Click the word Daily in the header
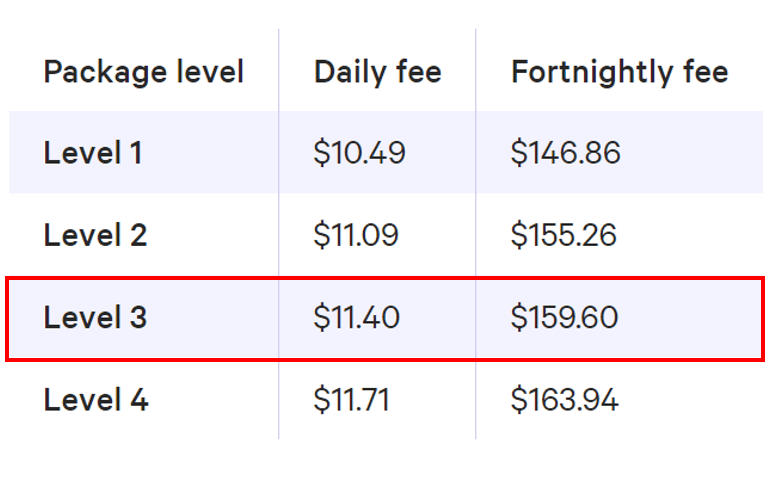 point(350,72)
